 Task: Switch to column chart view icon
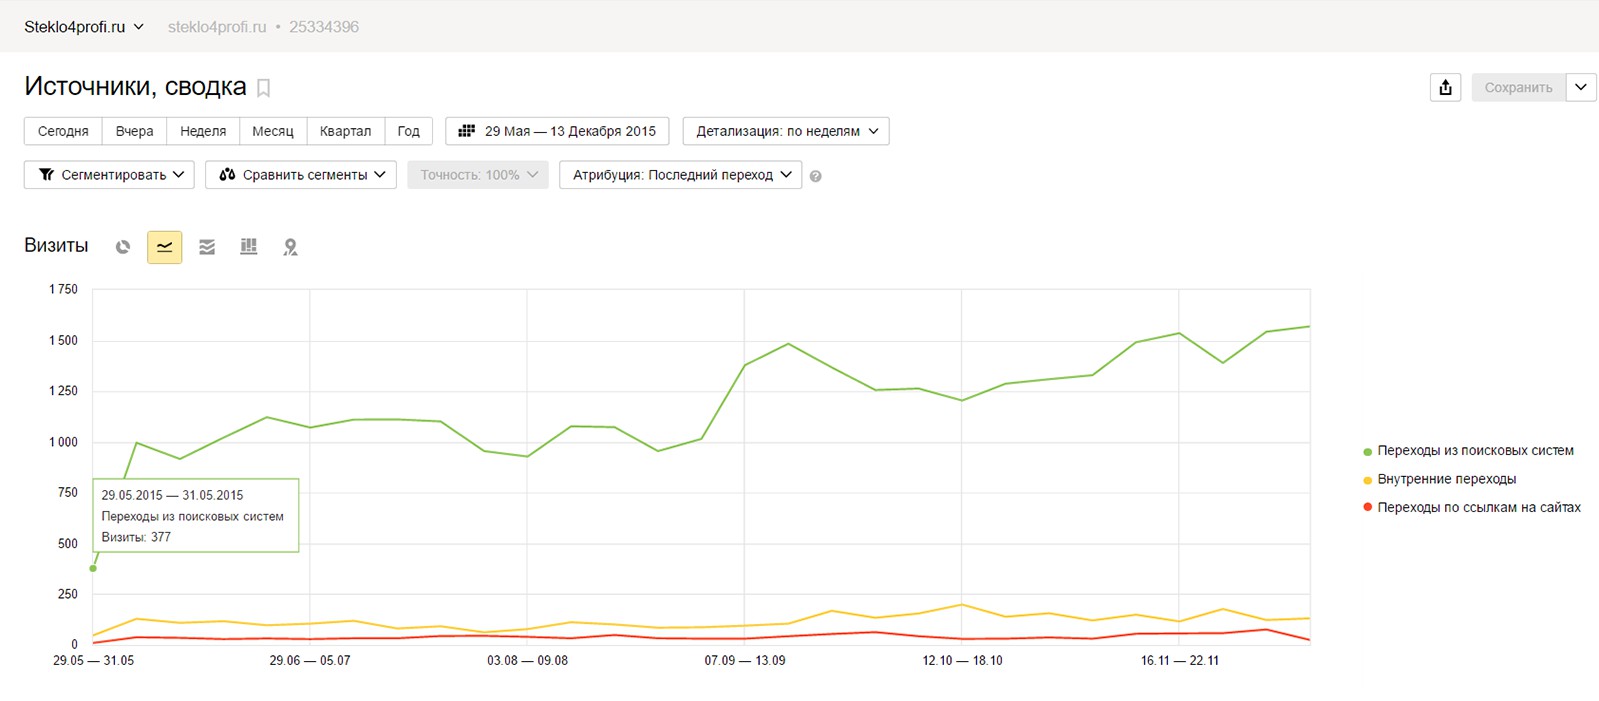coord(249,247)
